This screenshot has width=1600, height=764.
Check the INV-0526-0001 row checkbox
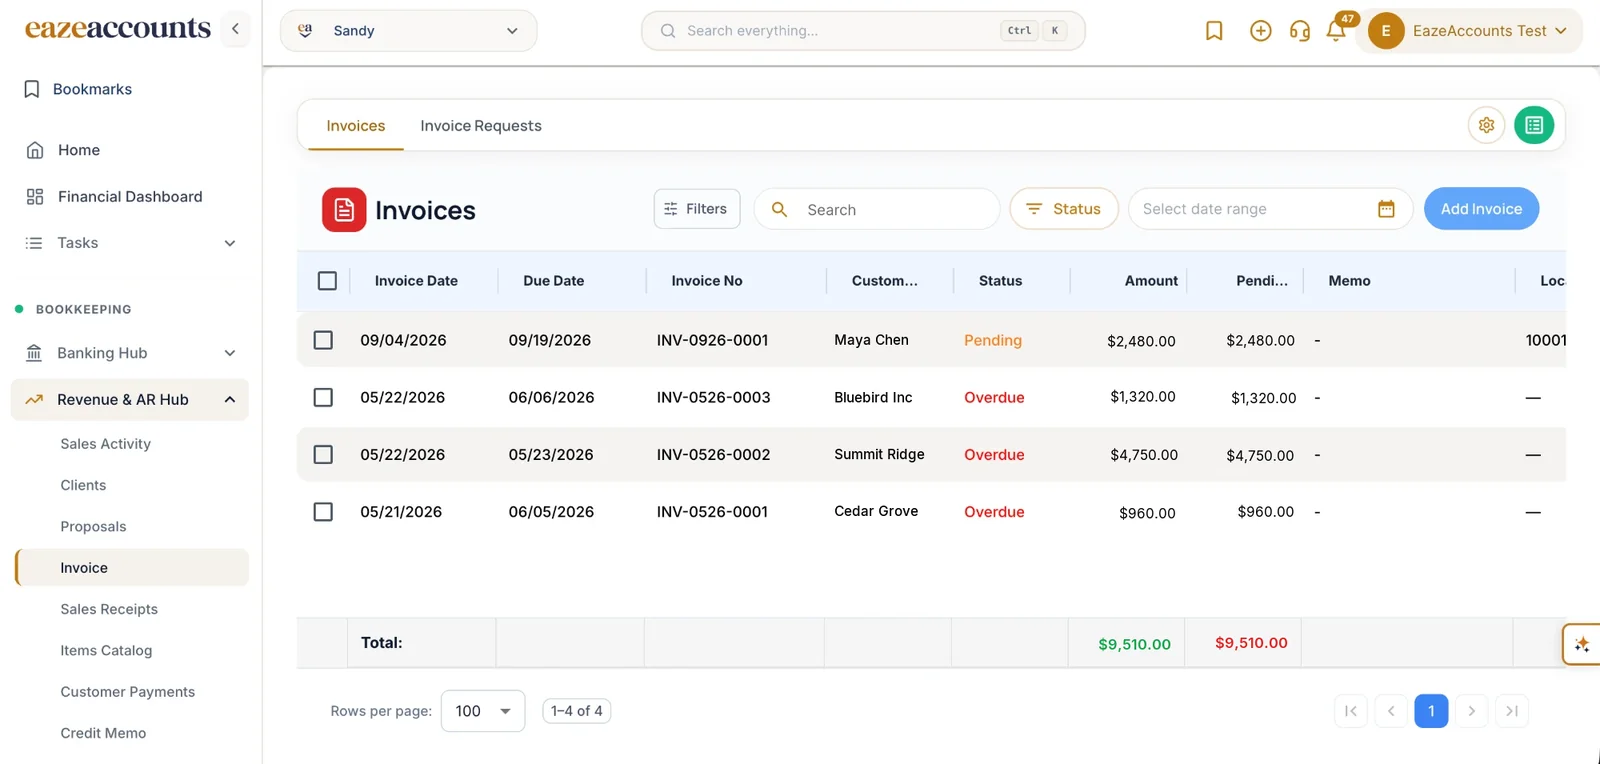(x=323, y=512)
